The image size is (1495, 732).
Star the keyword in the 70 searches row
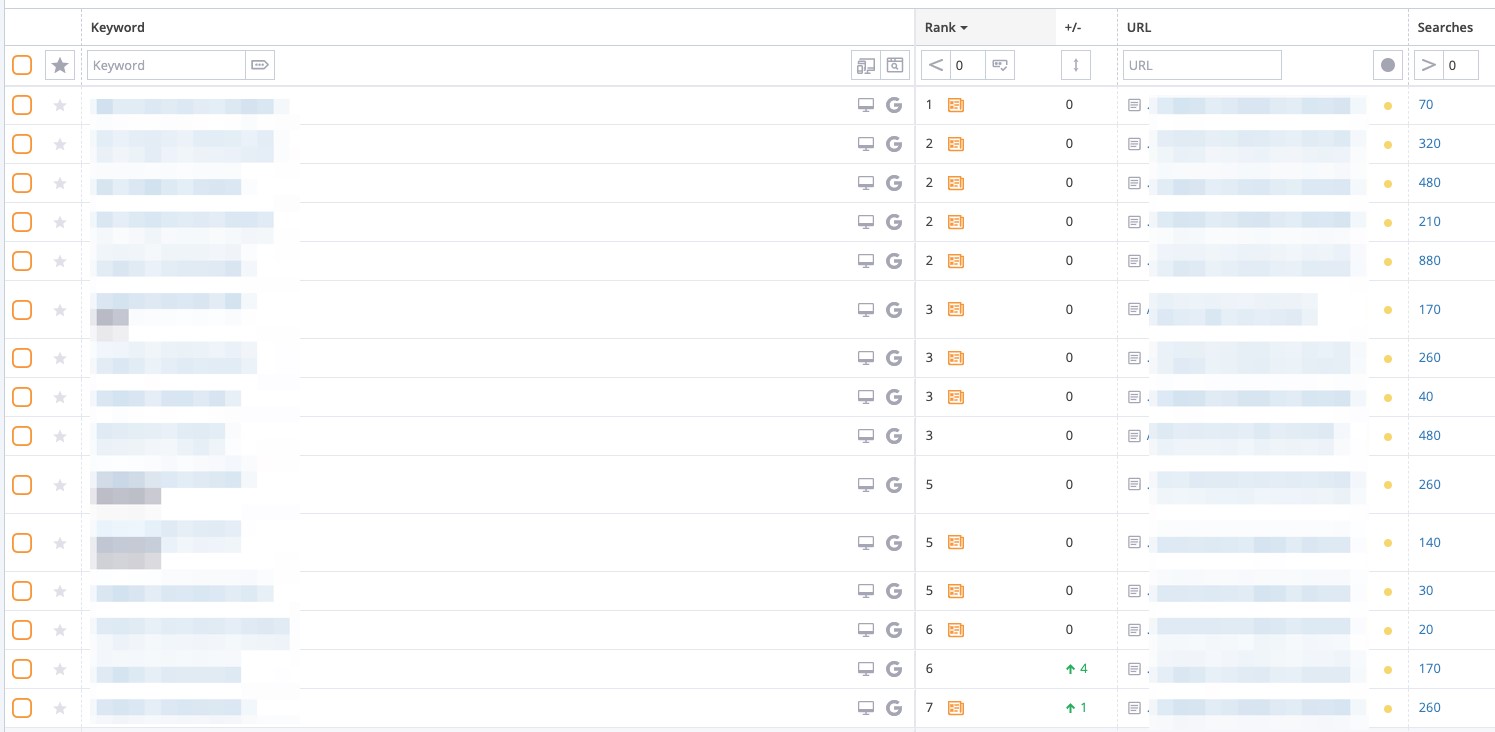point(60,105)
